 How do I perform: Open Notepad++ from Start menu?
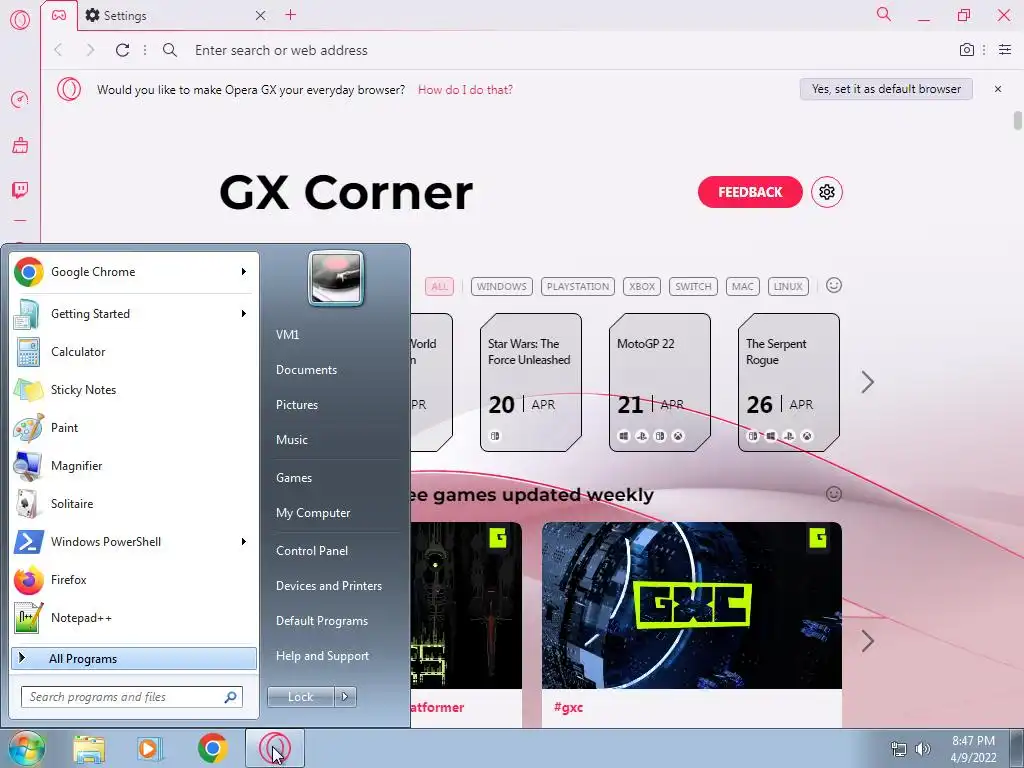pyautogui.click(x=135, y=618)
